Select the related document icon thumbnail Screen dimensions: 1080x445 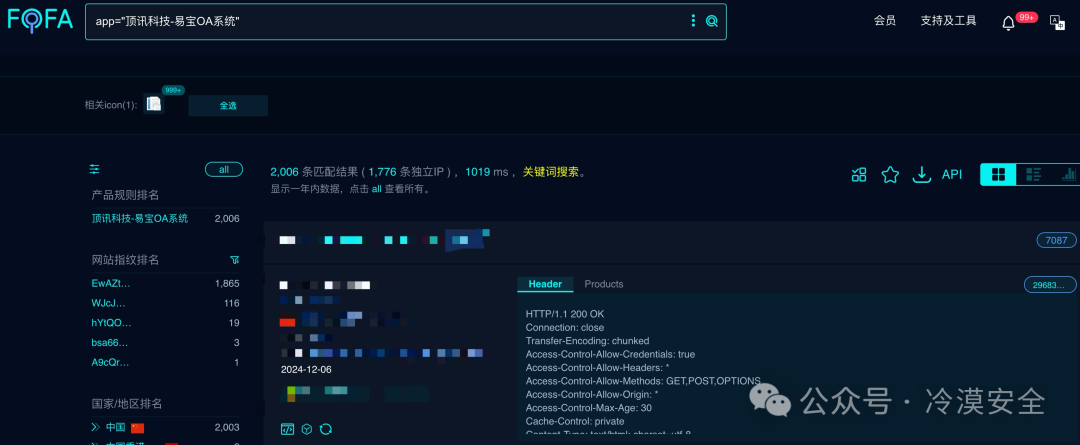point(154,105)
